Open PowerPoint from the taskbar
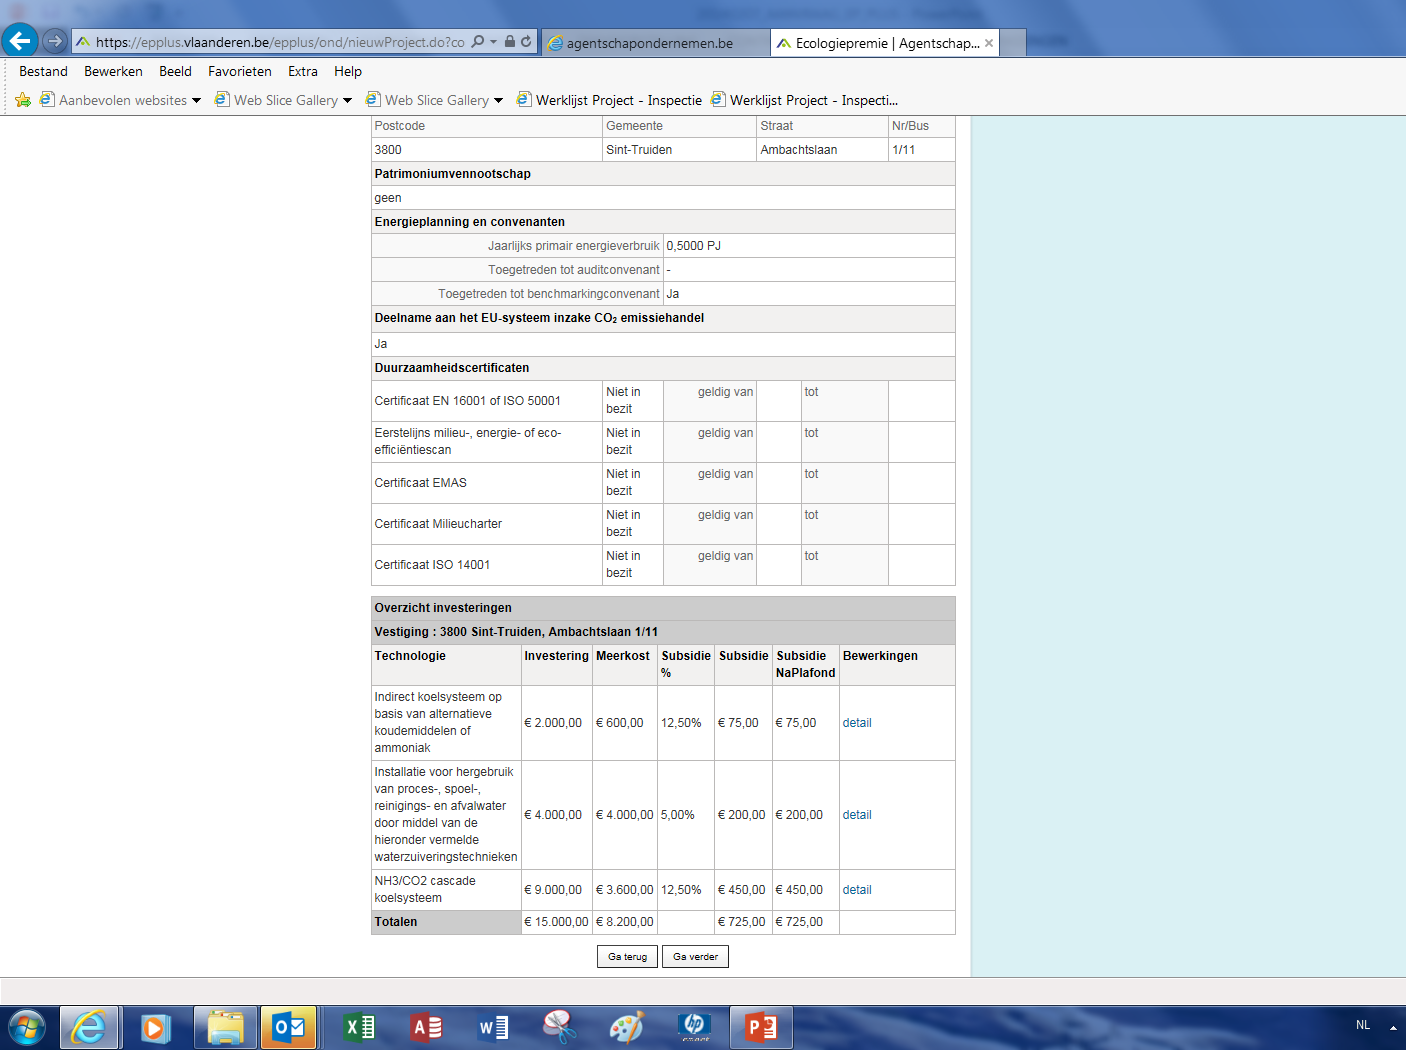 pyautogui.click(x=762, y=1027)
